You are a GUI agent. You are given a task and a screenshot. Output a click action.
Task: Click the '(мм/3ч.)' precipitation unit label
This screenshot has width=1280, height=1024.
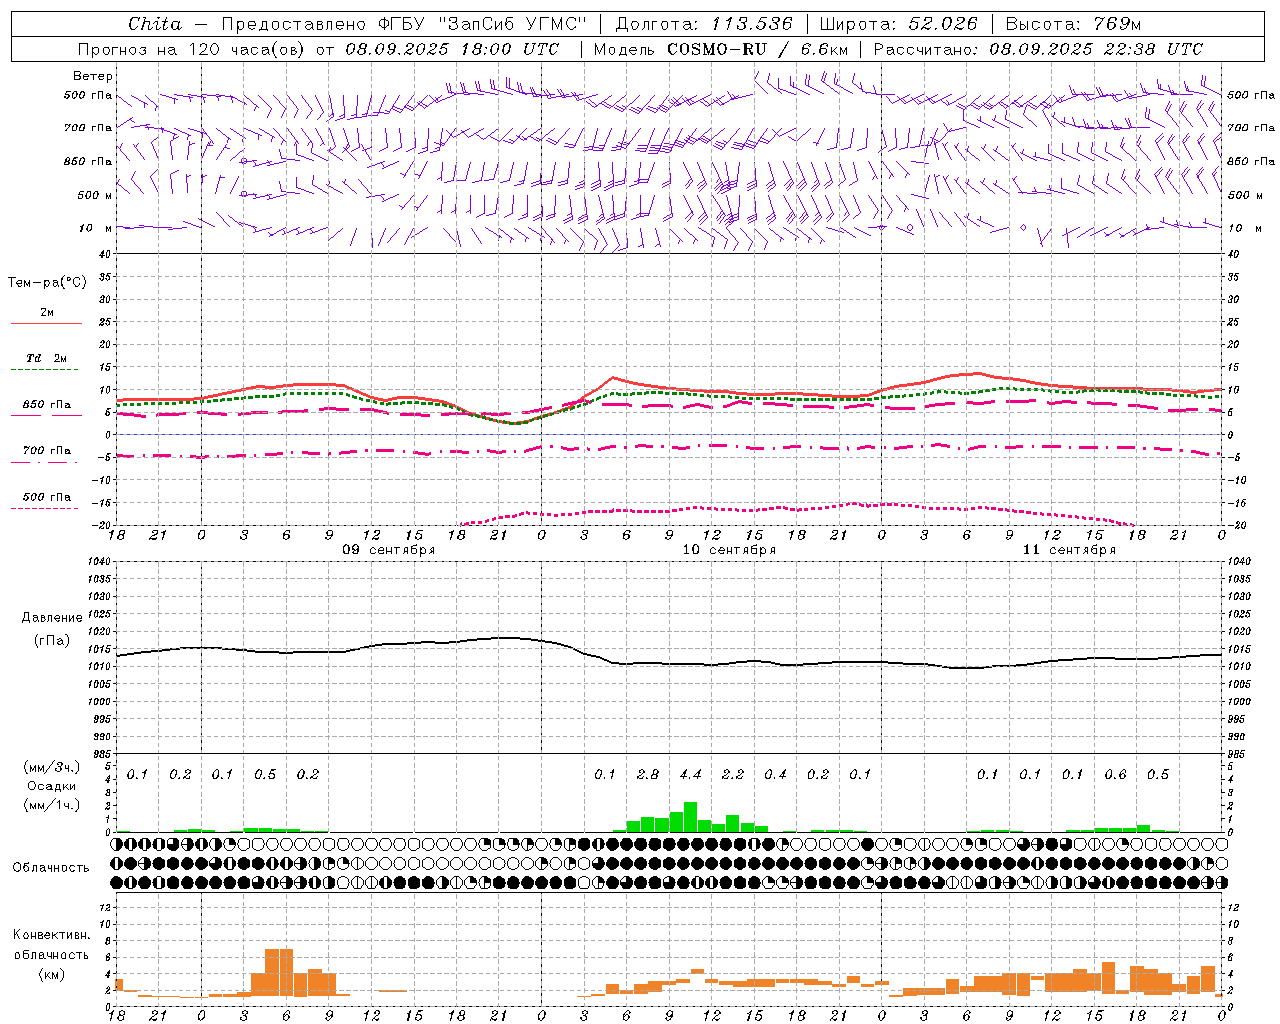(x=52, y=767)
